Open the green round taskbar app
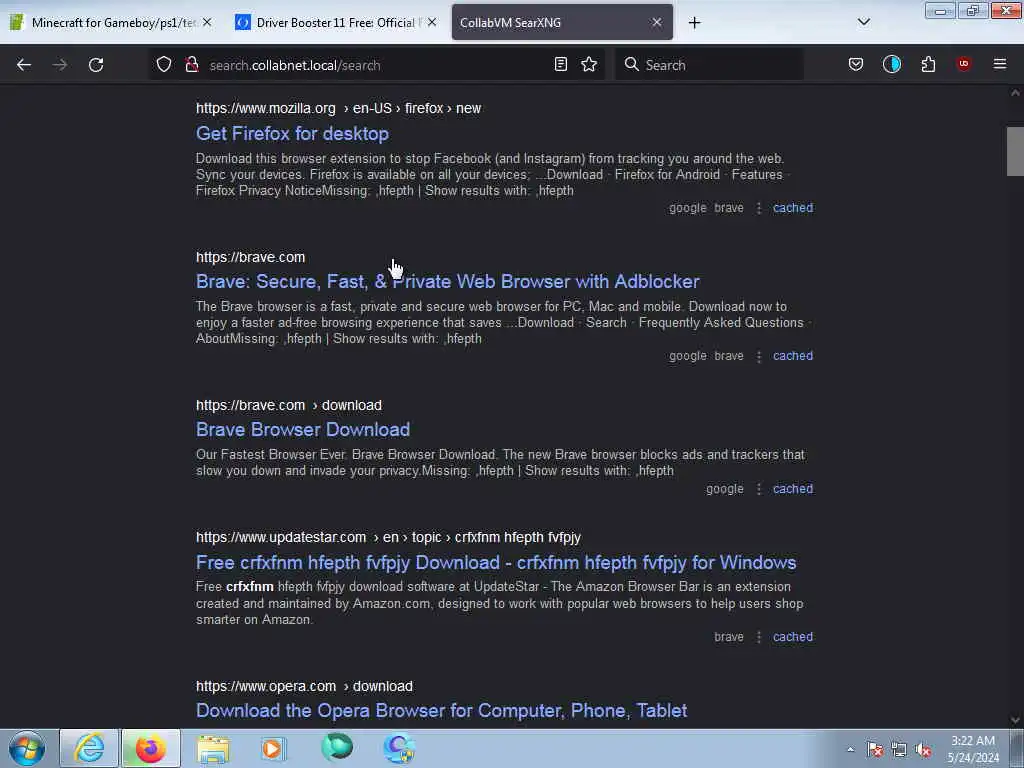 coord(337,748)
